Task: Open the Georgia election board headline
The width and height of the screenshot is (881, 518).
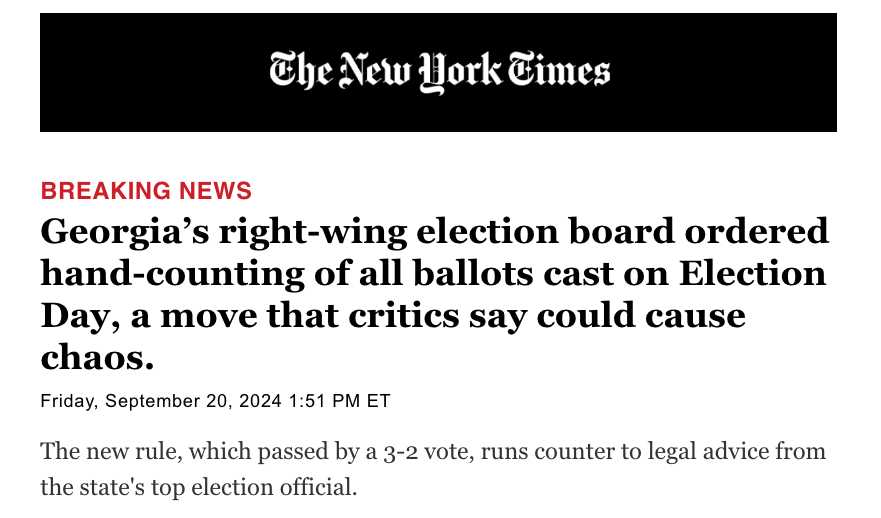Action: coord(434,294)
